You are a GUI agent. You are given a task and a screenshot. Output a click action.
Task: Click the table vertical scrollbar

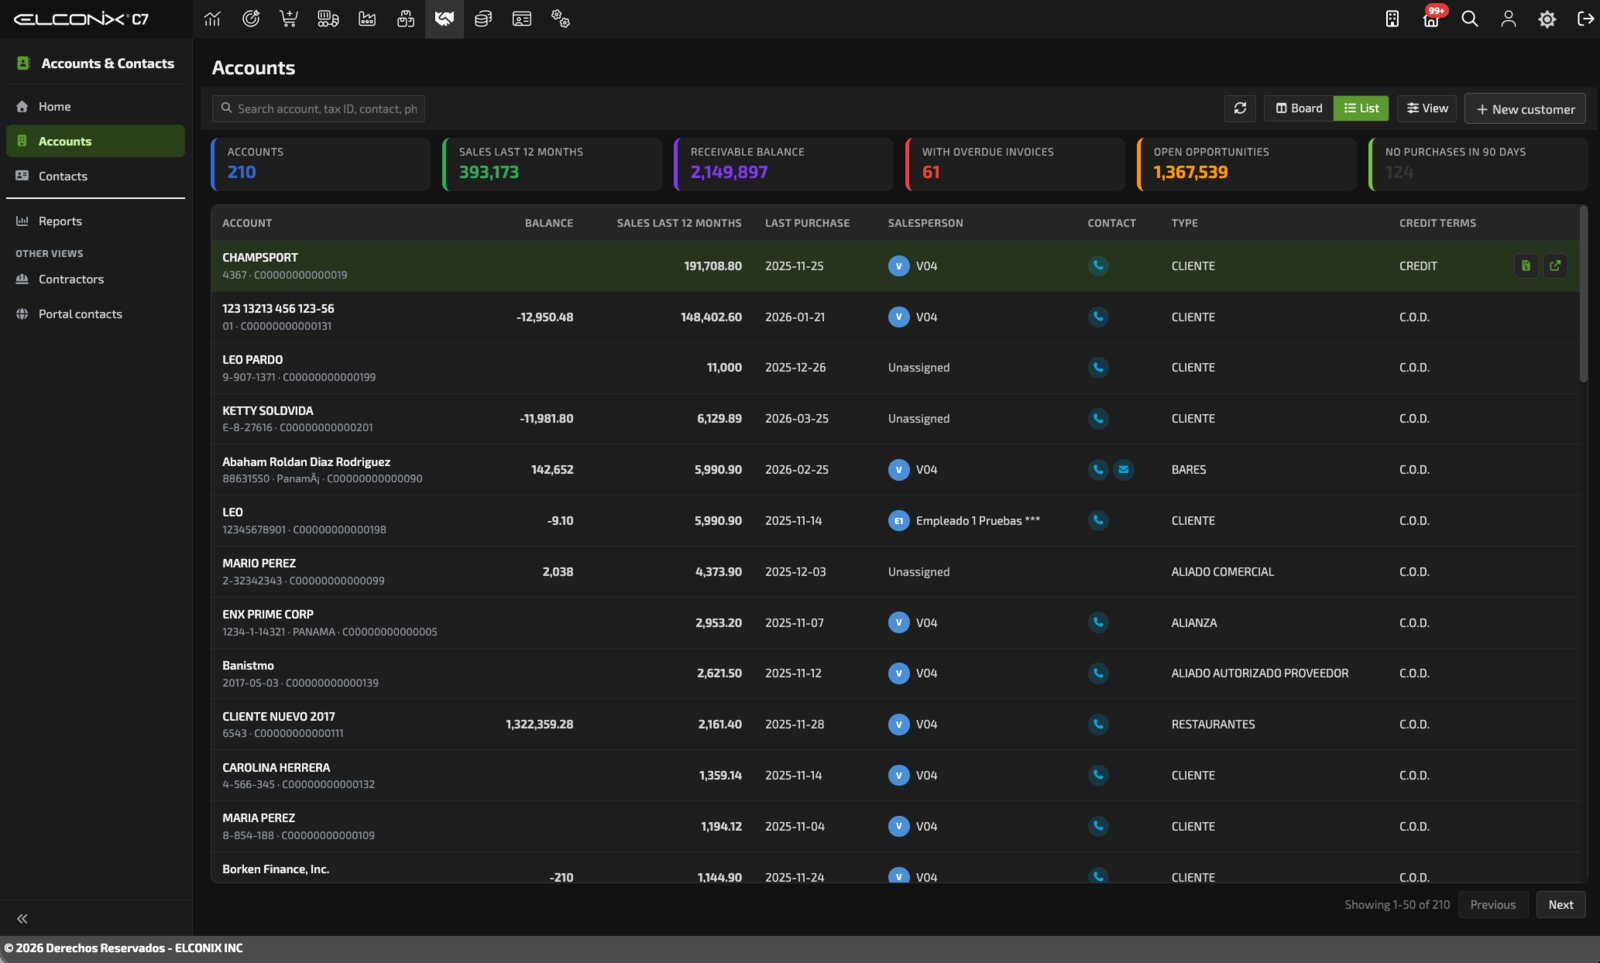coord(1583,294)
